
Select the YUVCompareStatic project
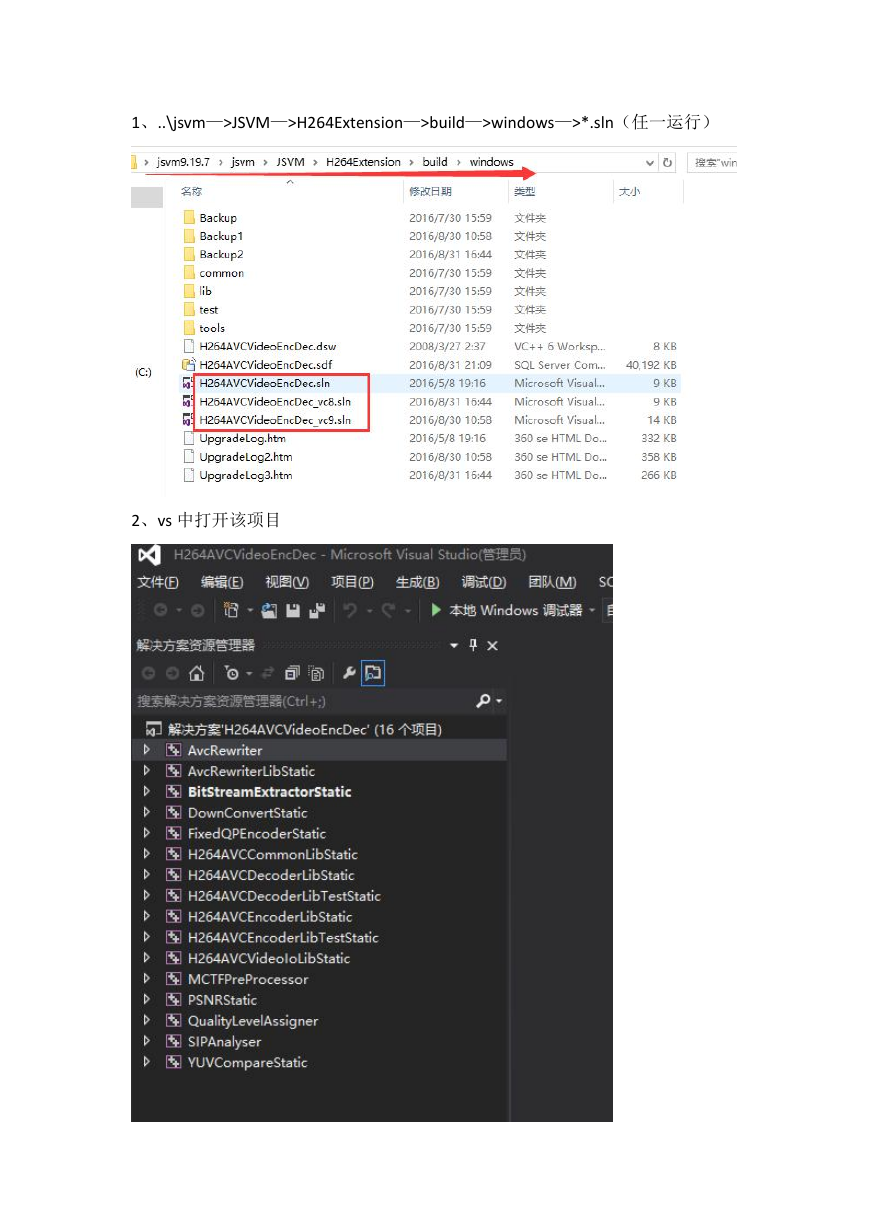[x=247, y=1062]
